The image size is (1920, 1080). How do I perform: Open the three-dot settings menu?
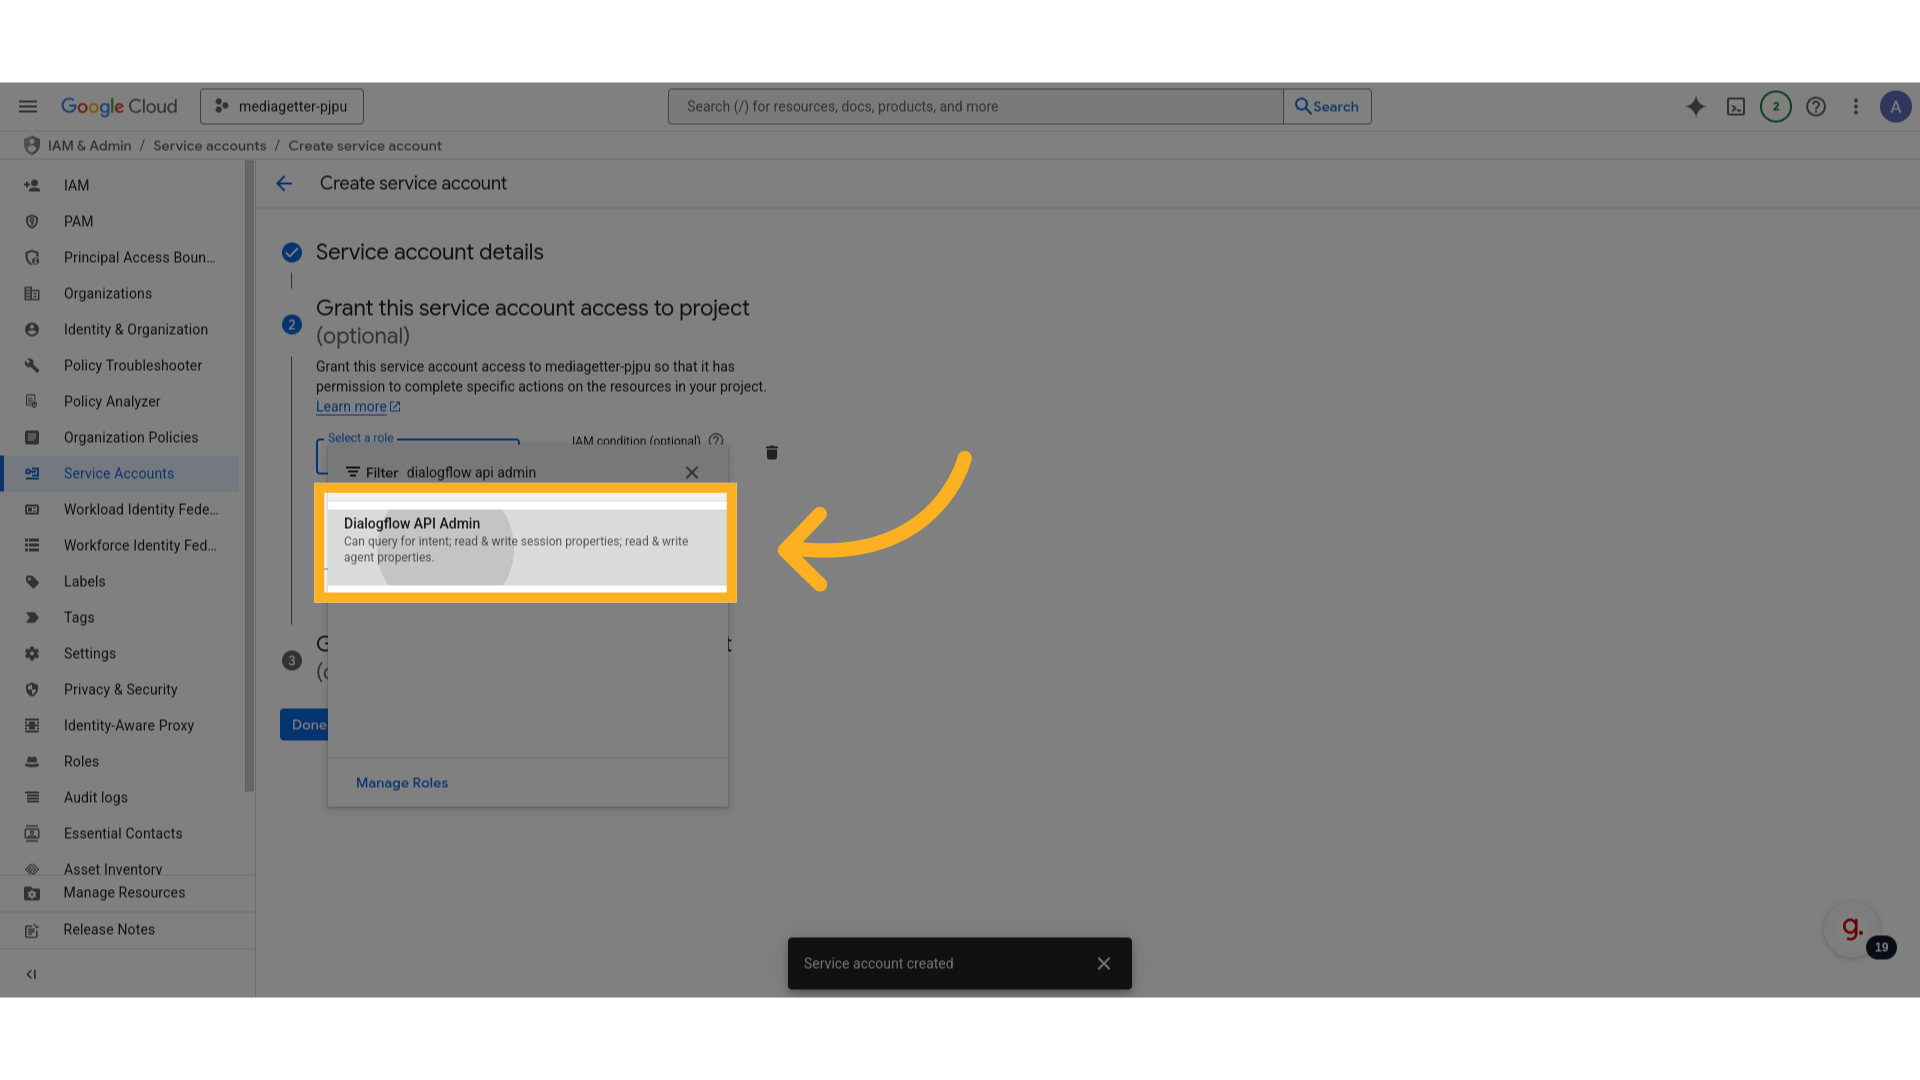[1856, 106]
